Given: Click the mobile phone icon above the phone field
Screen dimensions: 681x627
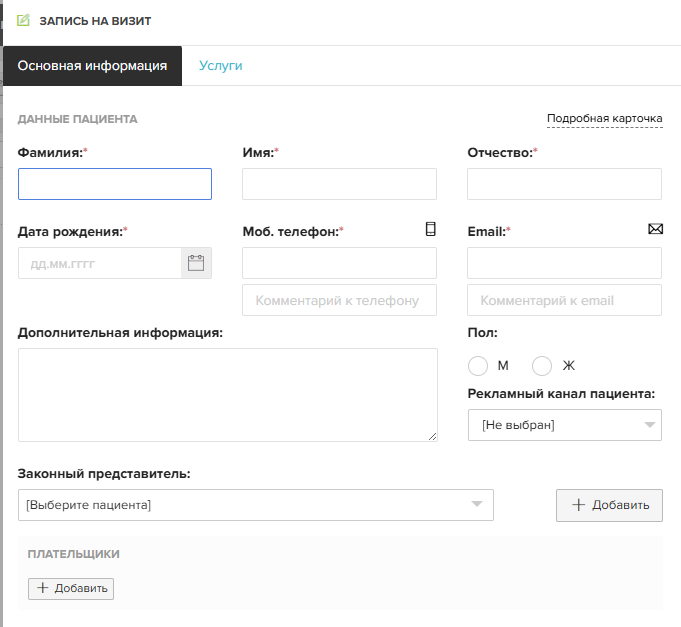Looking at the screenshot, I should pyautogui.click(x=430, y=229).
